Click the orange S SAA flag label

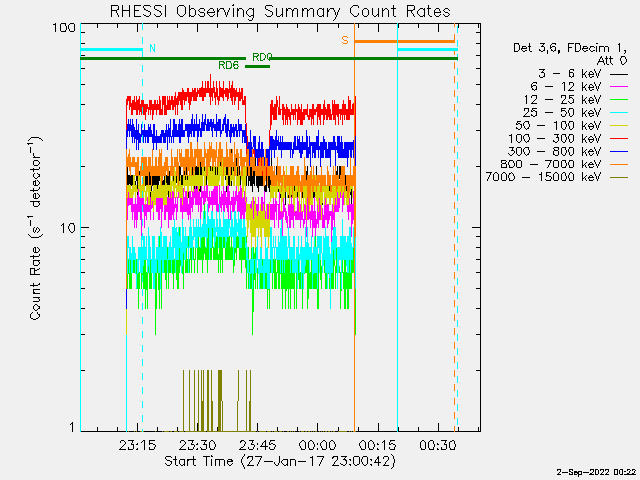345,40
